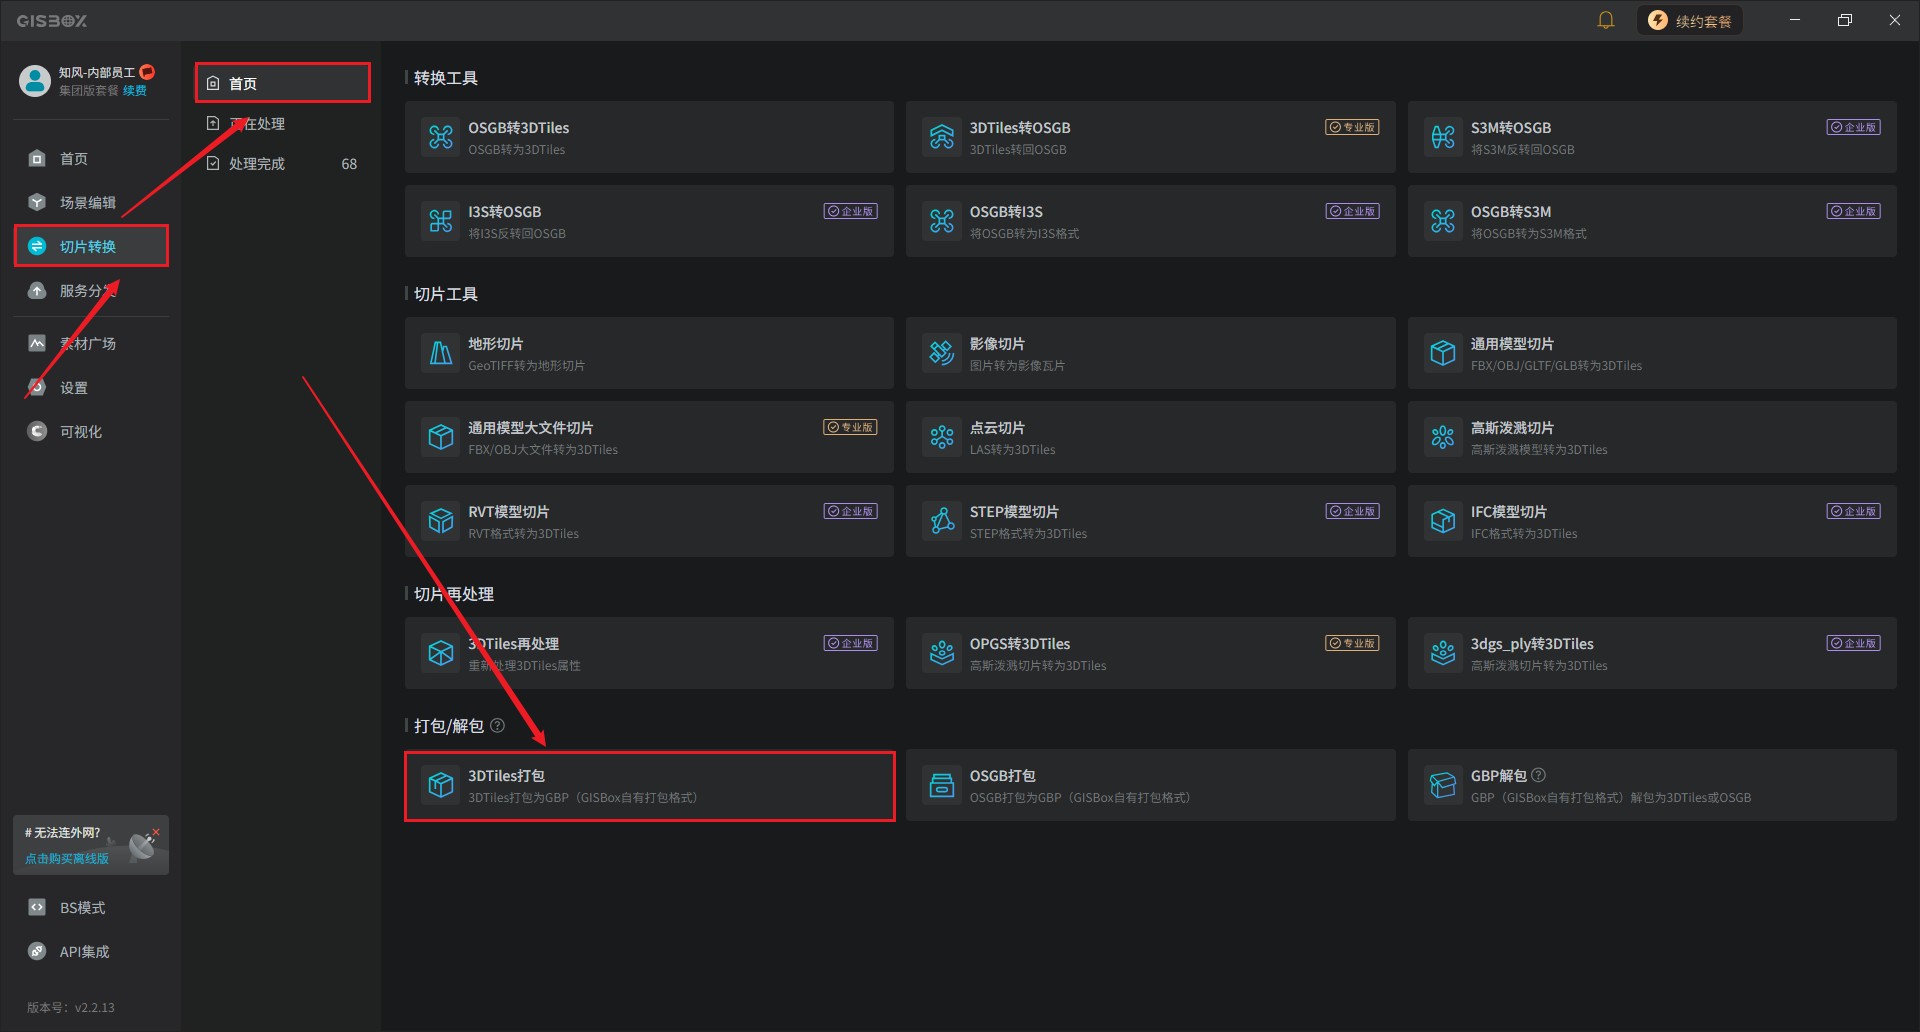
Task: Open the OSGB打包 tool card
Action: [x=1151, y=786]
